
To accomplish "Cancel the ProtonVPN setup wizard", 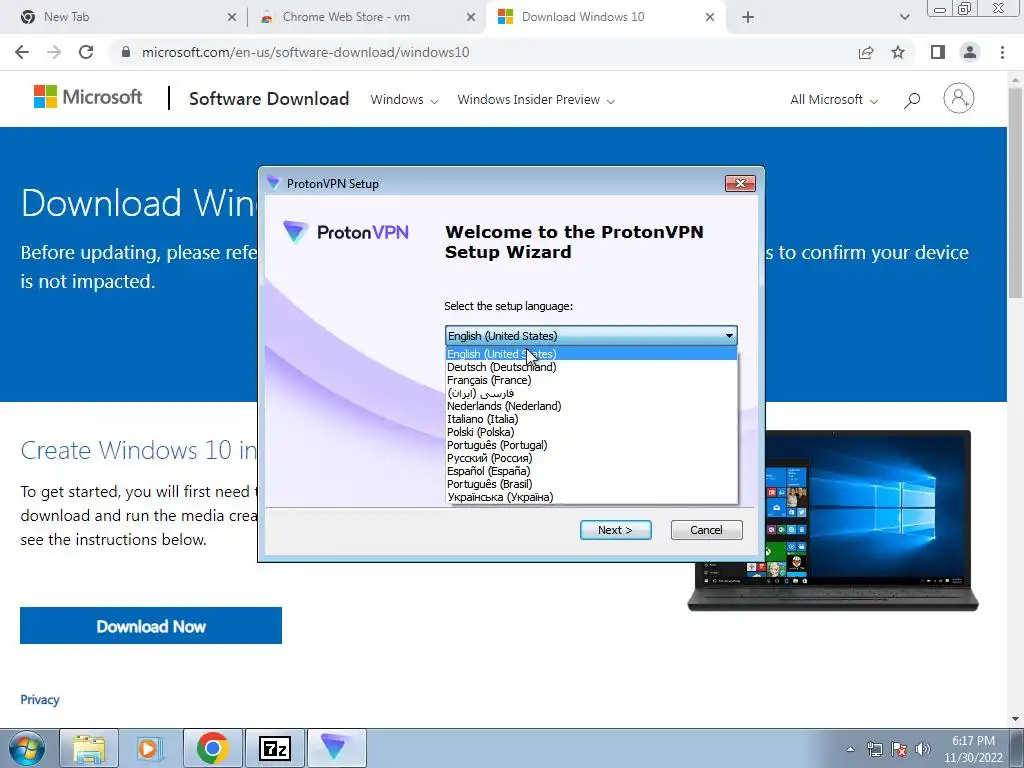I will pos(707,530).
